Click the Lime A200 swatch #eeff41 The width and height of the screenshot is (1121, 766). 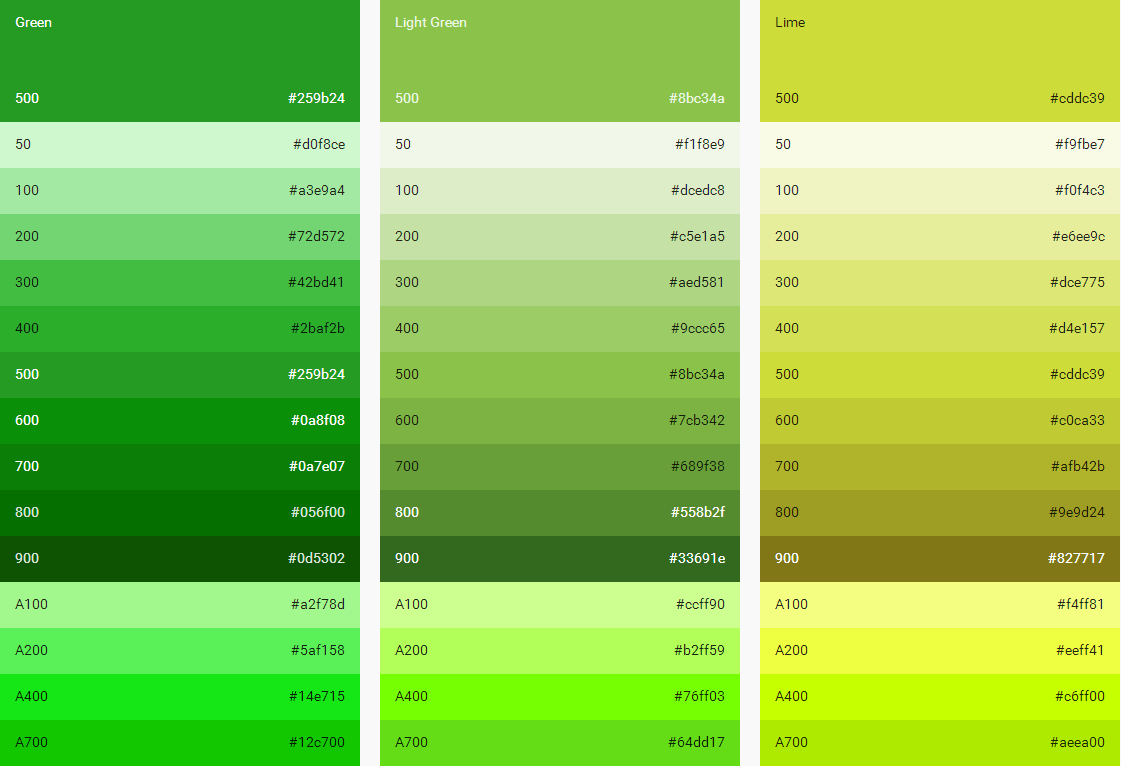point(940,650)
